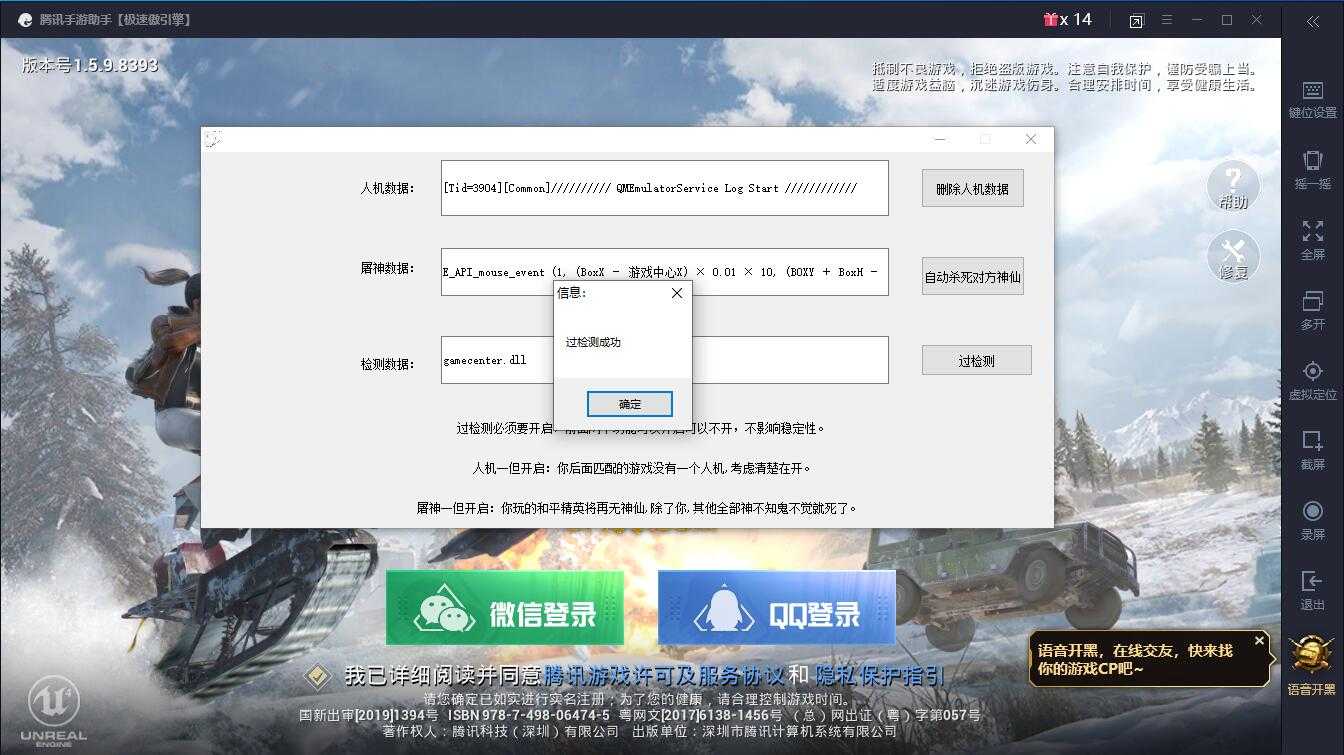Open 语音开黑 voice chat icon
The width and height of the screenshot is (1344, 755).
tap(1311, 666)
